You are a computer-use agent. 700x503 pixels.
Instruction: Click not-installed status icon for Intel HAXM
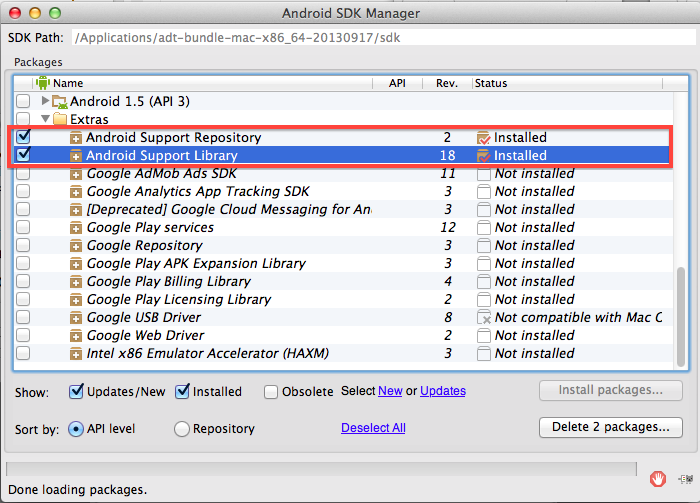[x=483, y=354]
